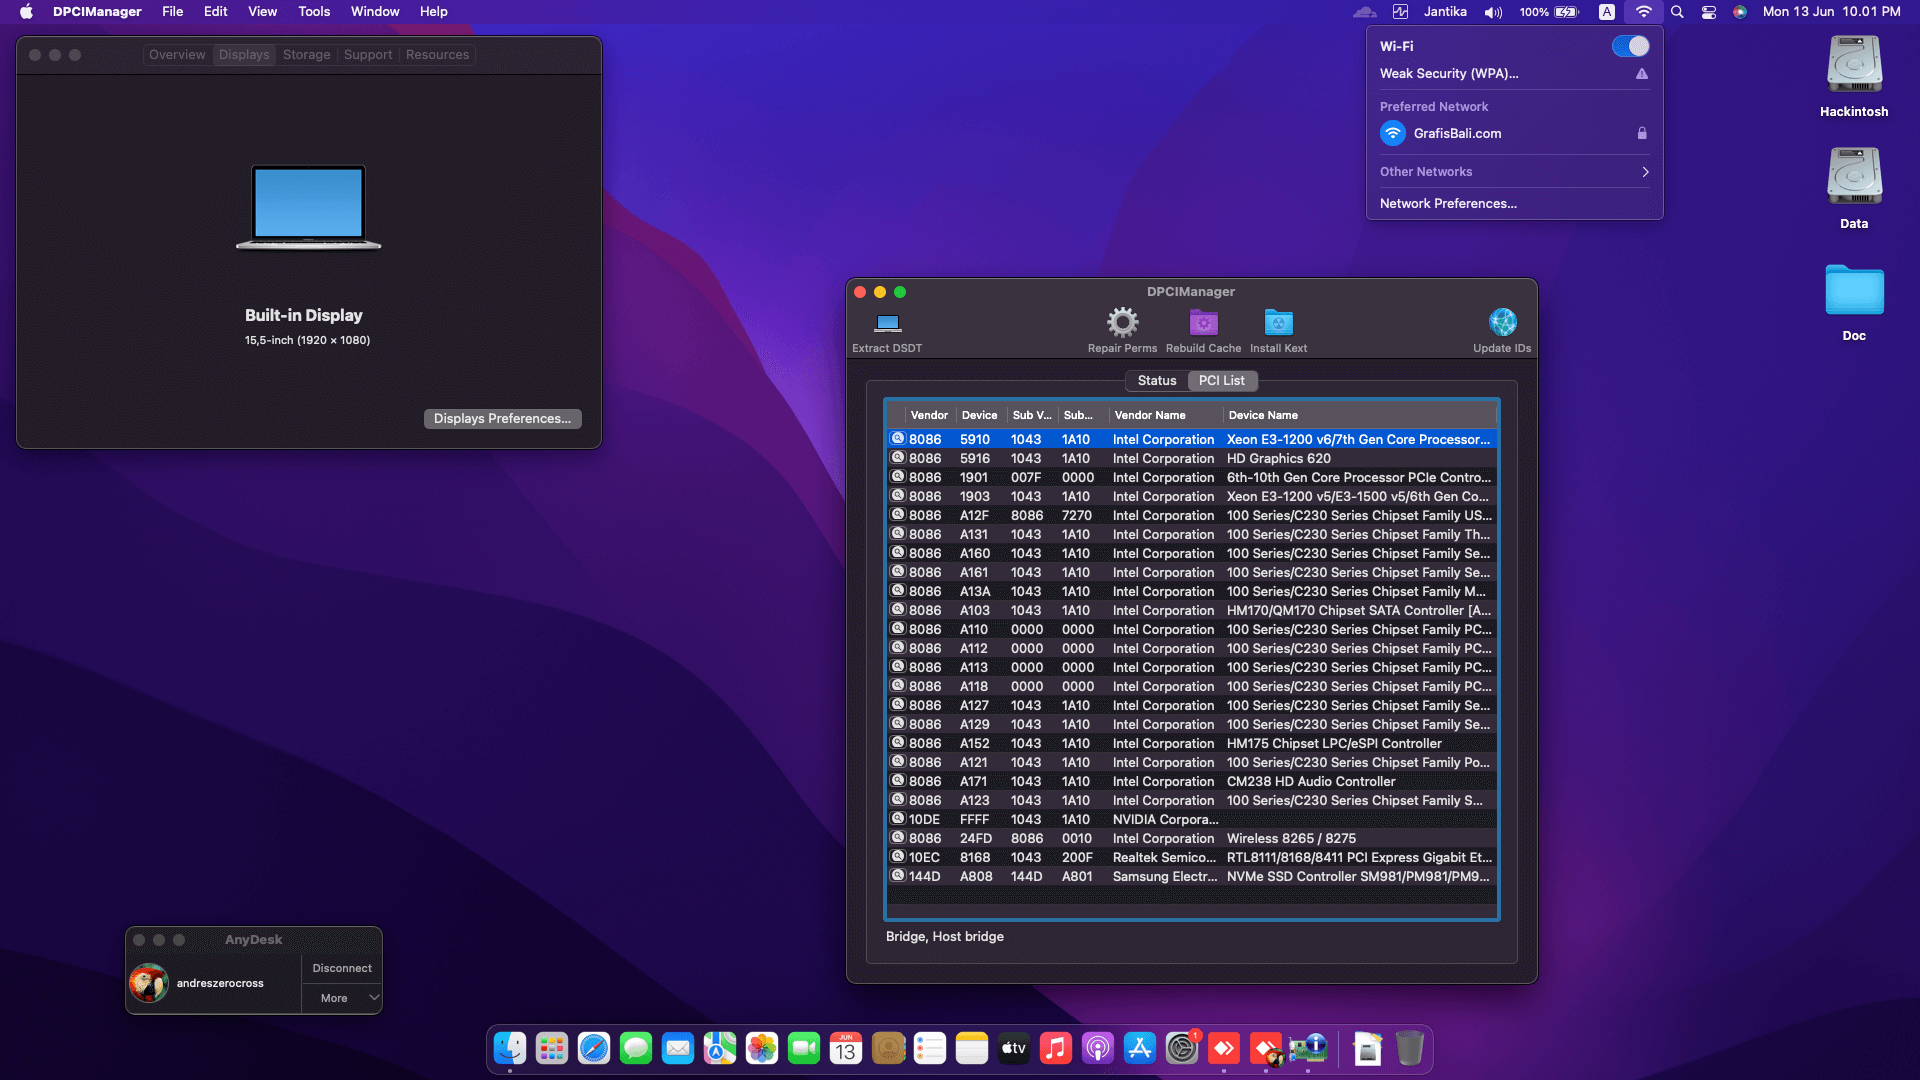The height and width of the screenshot is (1080, 1920).
Task: Open Spotlight search in menu bar
Action: [x=1677, y=12]
